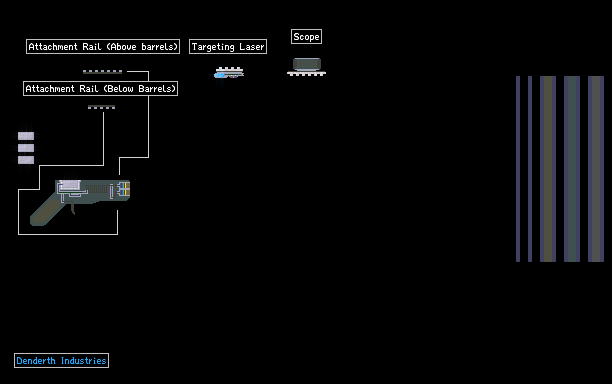612x384 pixels.
Task: Pick the scope attachment icon
Action: click(306, 67)
